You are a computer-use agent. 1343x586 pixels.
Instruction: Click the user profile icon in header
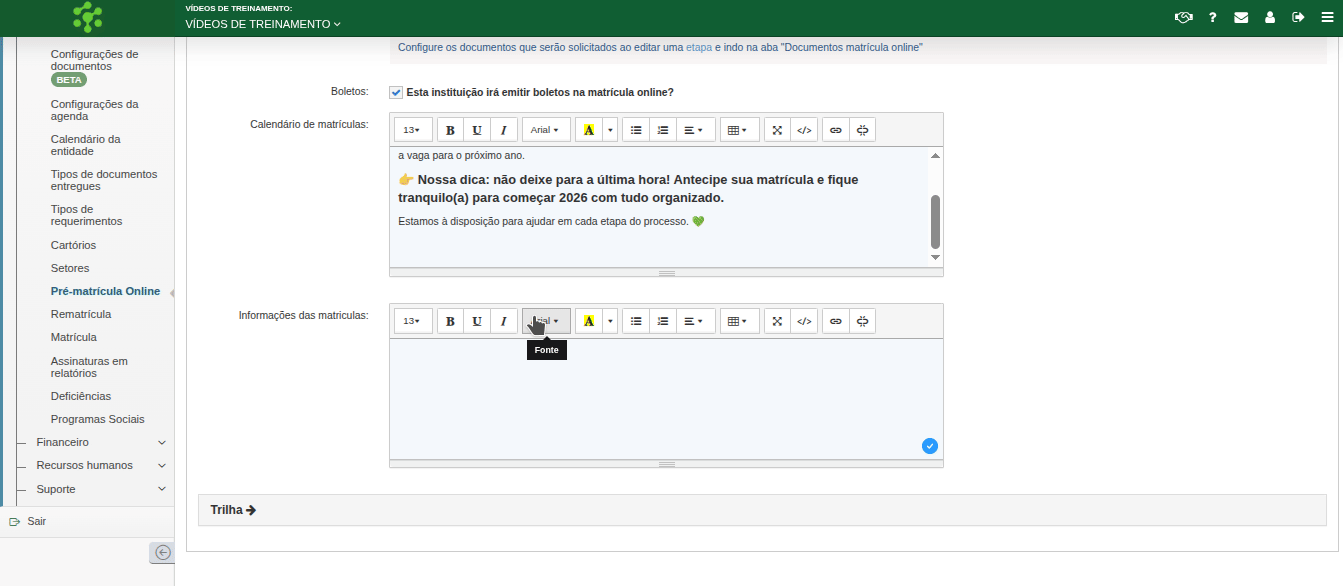pyautogui.click(x=1270, y=17)
